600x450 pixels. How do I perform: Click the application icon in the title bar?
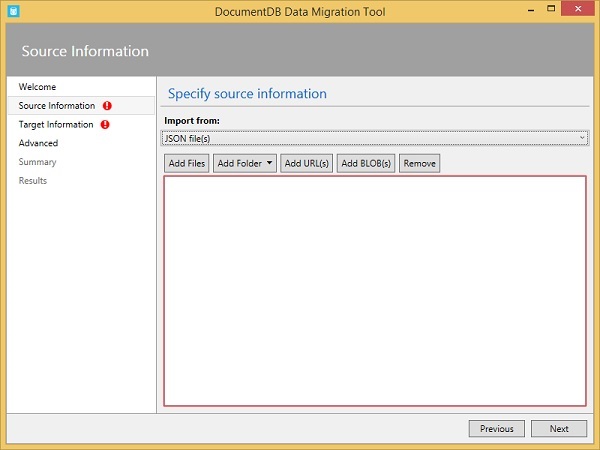pyautogui.click(x=12, y=10)
